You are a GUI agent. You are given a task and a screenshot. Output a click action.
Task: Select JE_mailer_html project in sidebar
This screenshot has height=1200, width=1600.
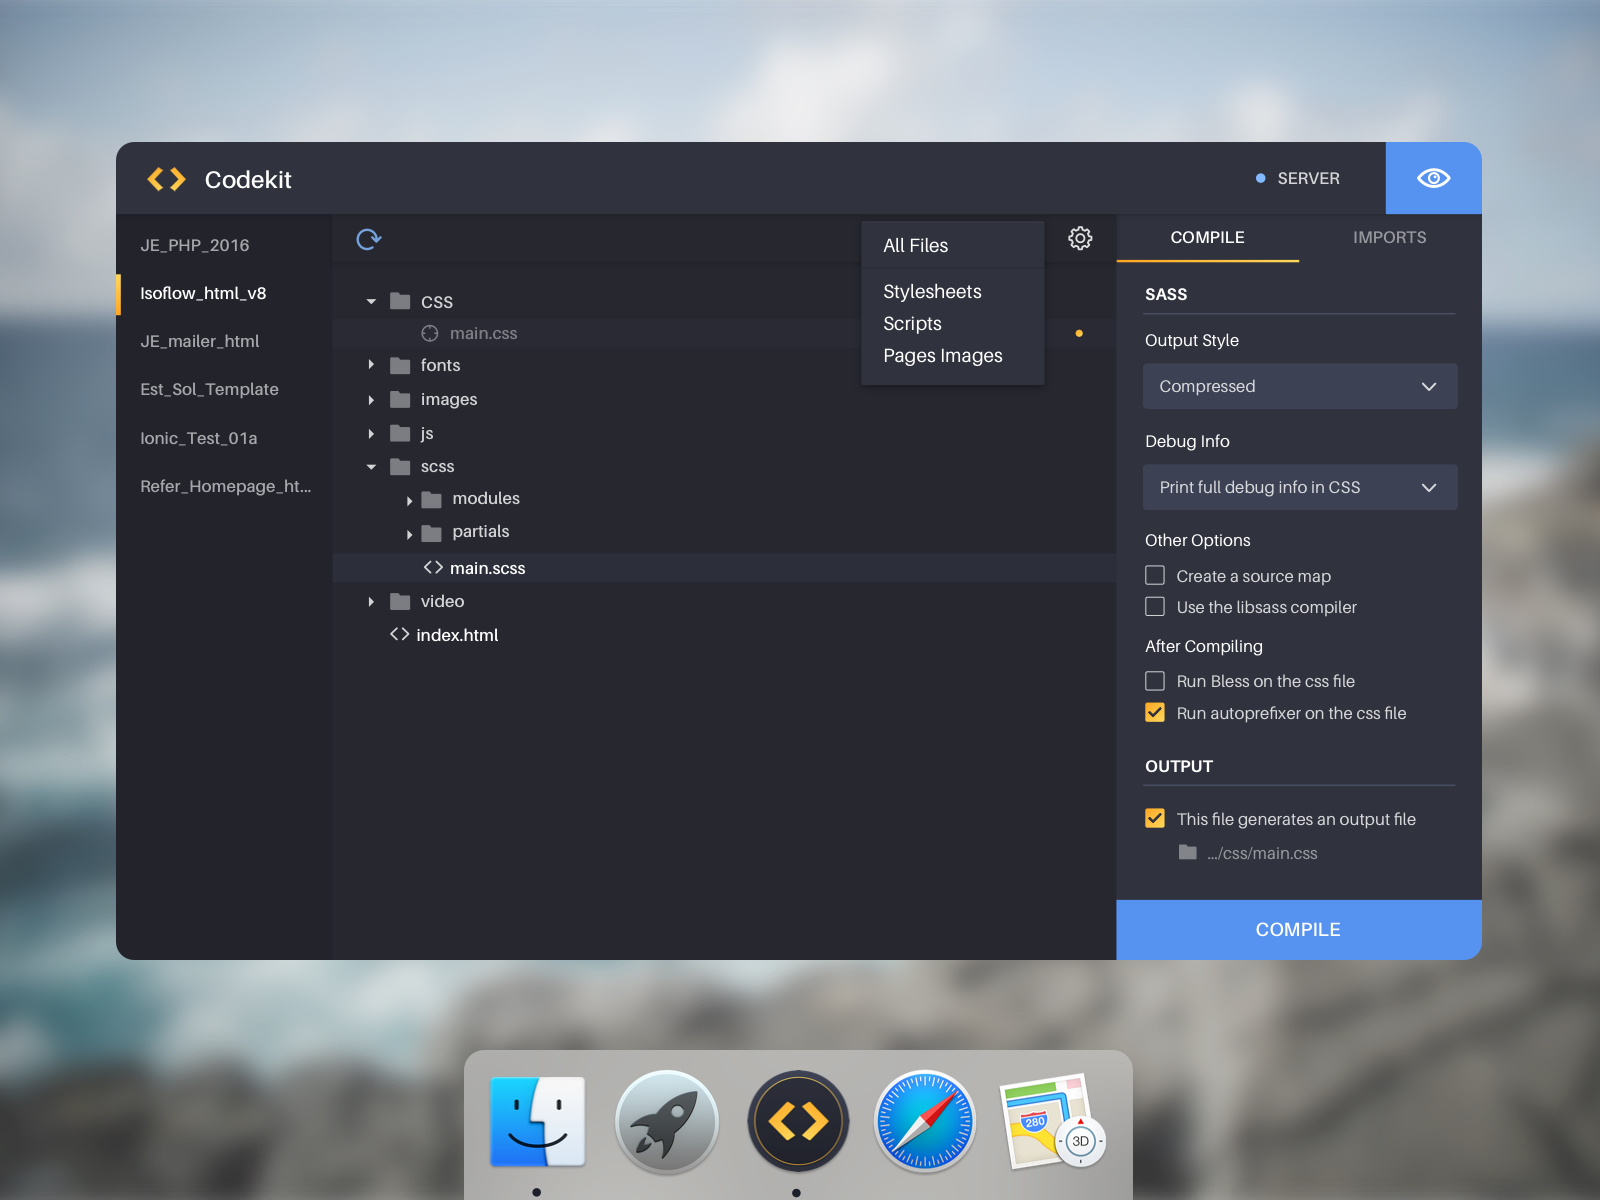[200, 342]
